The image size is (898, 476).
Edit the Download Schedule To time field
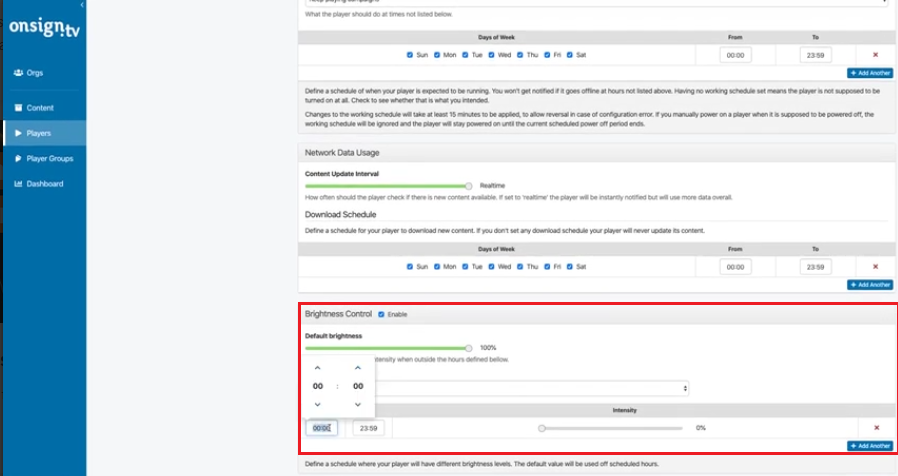pyautogui.click(x=816, y=267)
